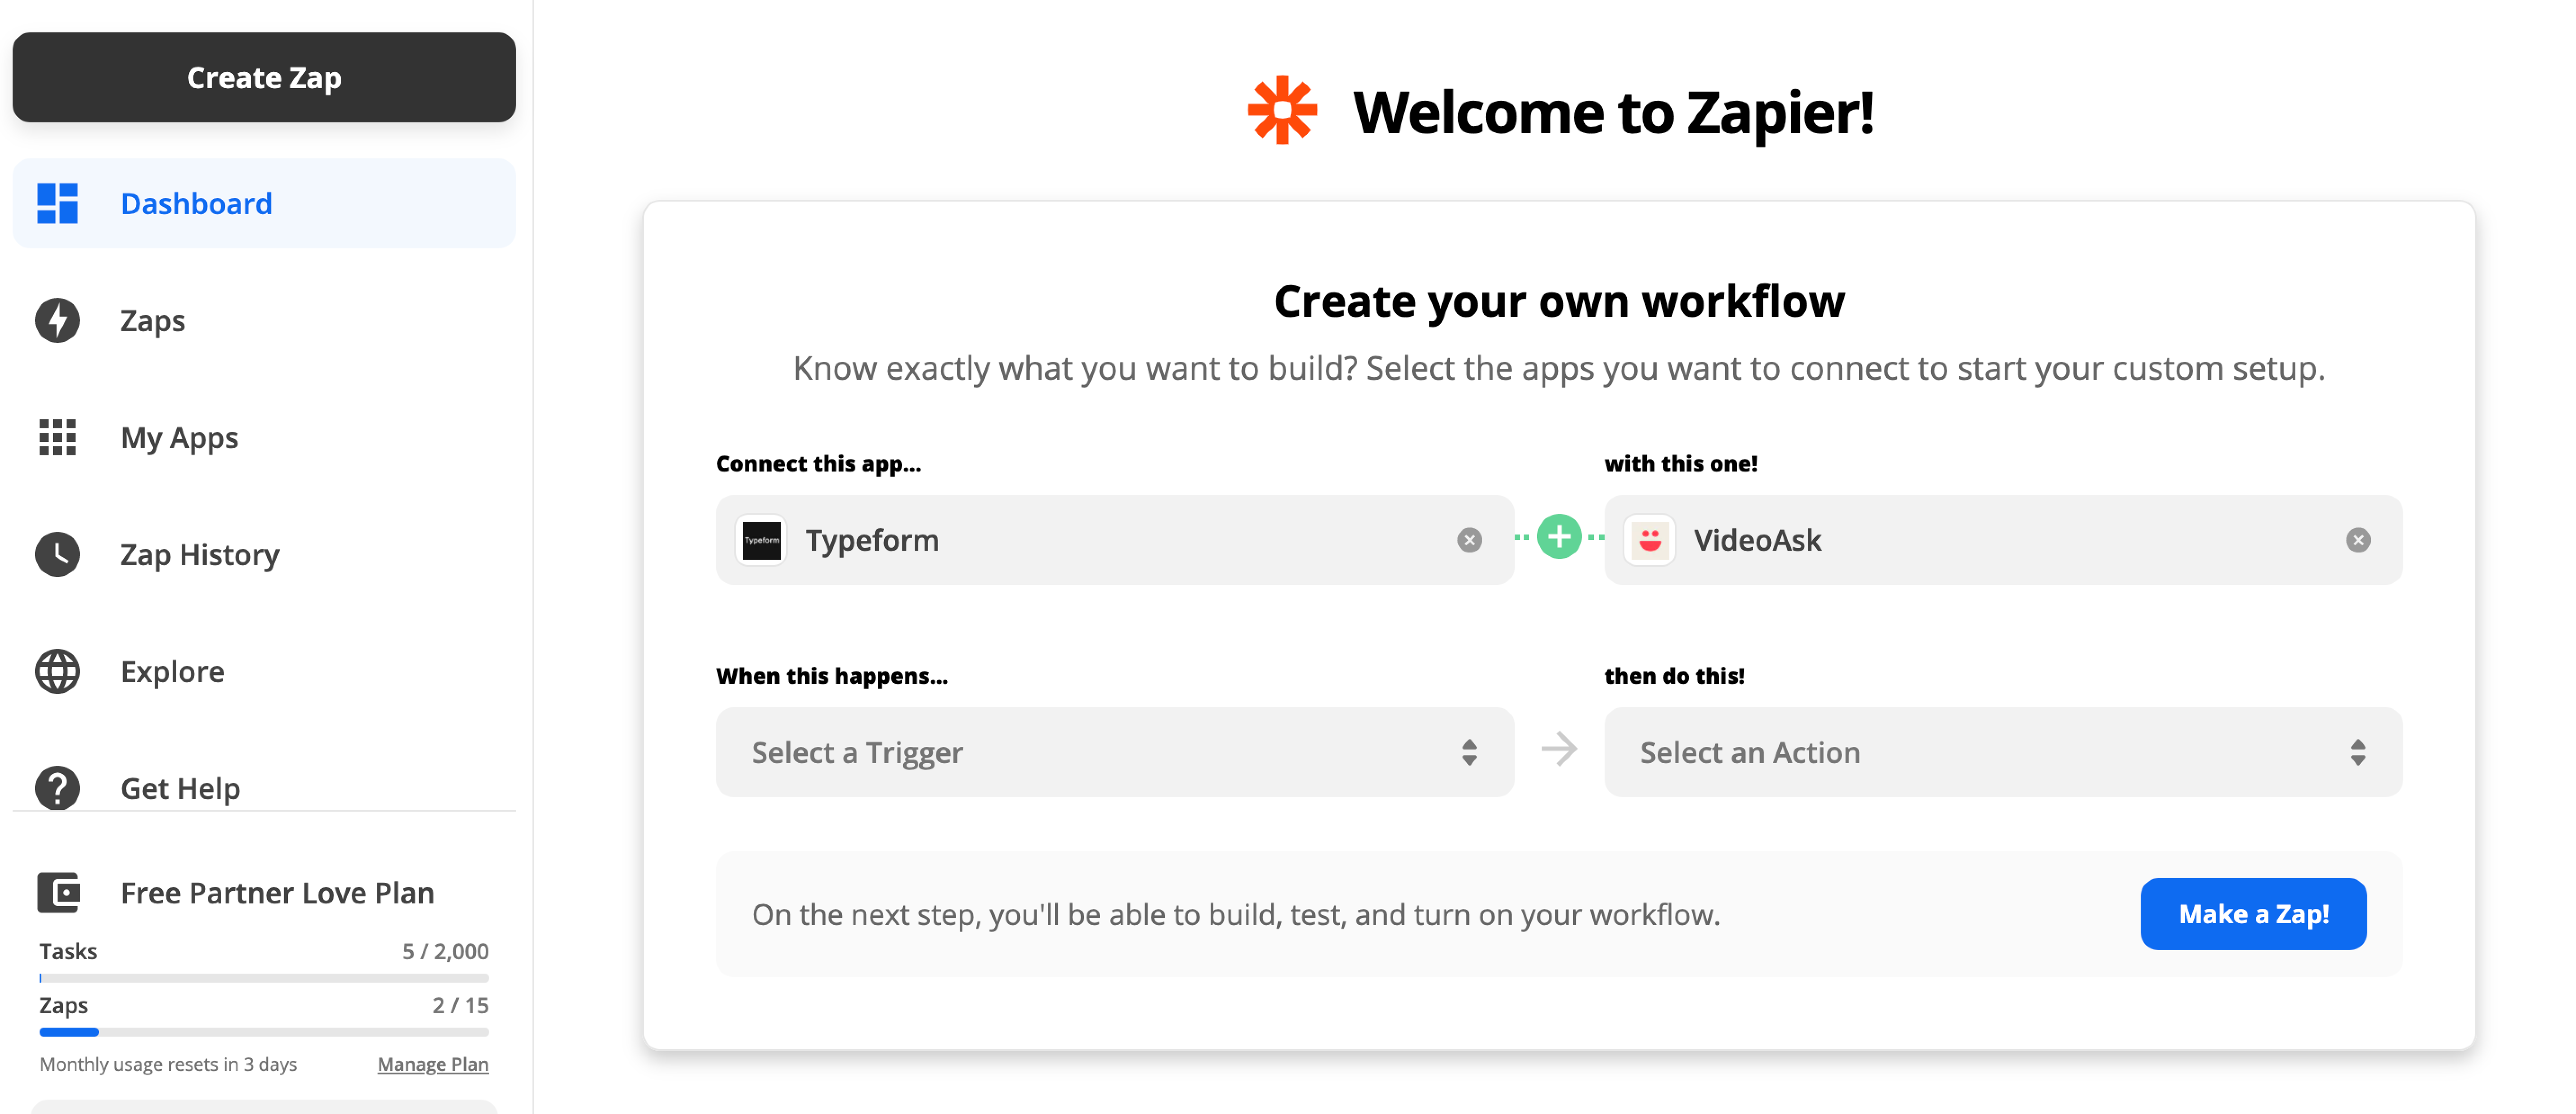
Task: Click the 'When this happens...' label
Action: pos(831,675)
